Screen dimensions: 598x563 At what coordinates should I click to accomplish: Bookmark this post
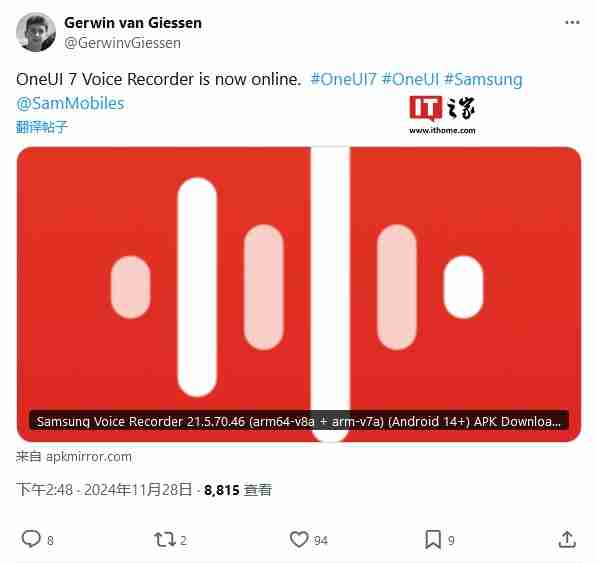point(433,539)
